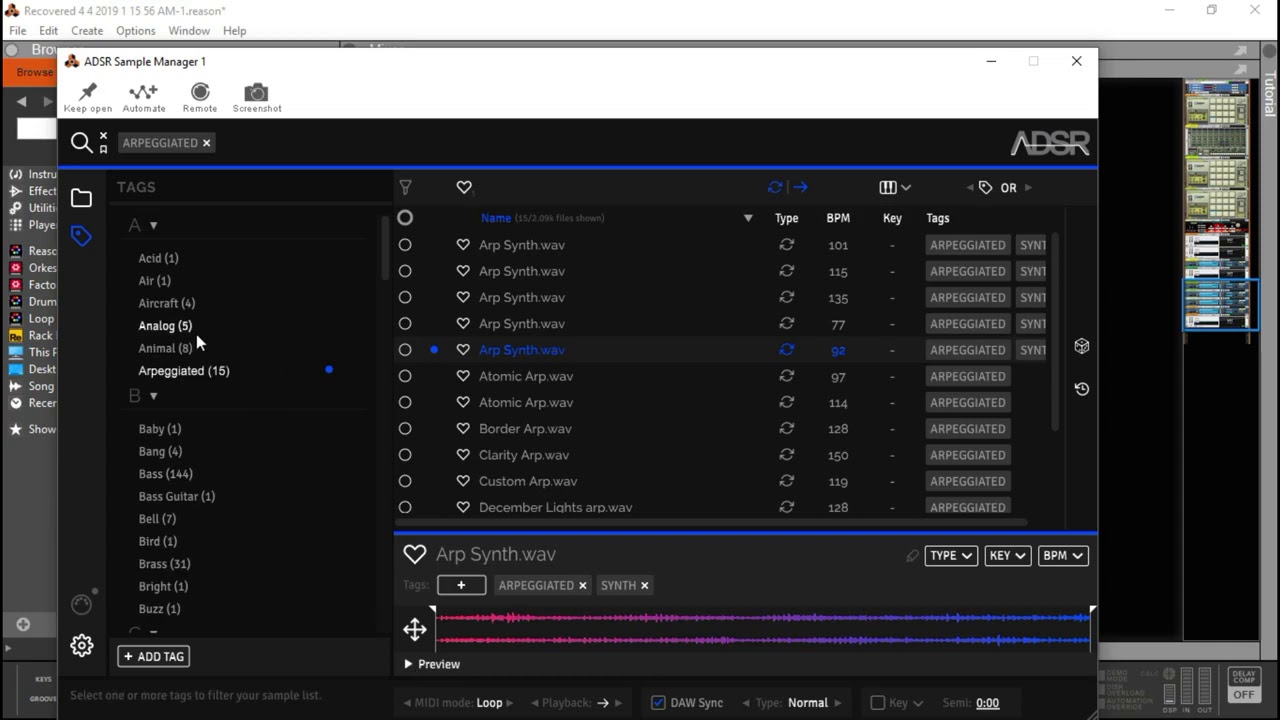Open the BPM dropdown
1280x720 pixels.
1063,556
